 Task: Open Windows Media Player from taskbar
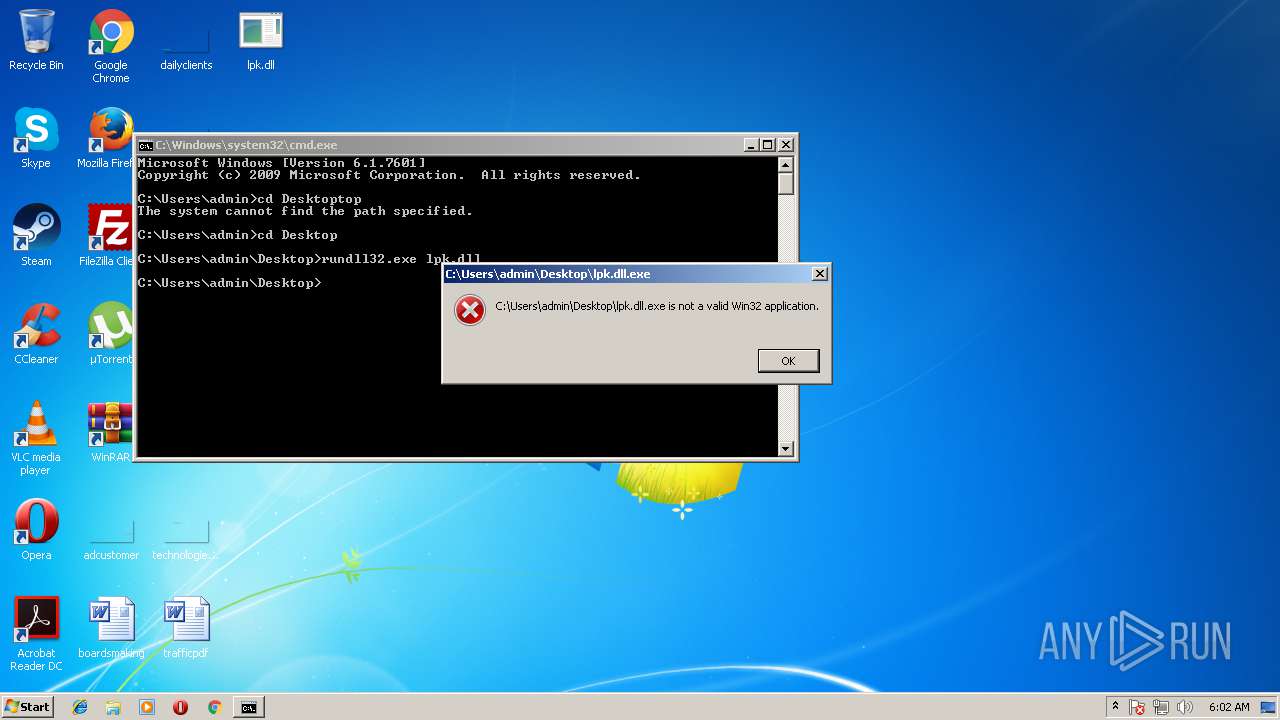[x=147, y=707]
